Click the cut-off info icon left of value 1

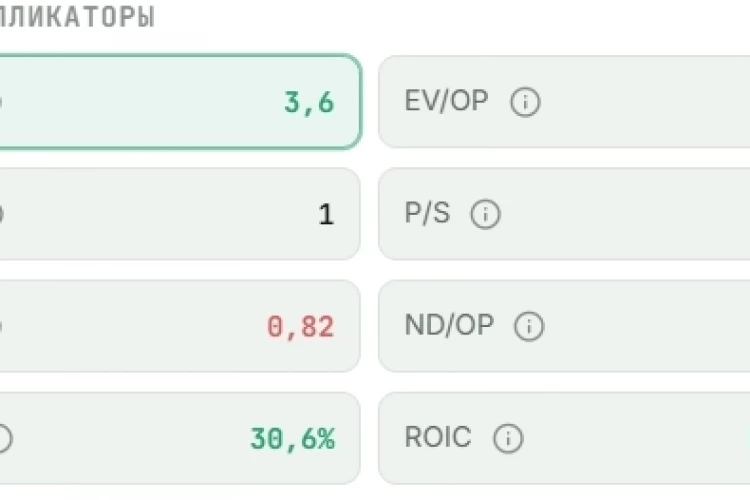(1, 214)
